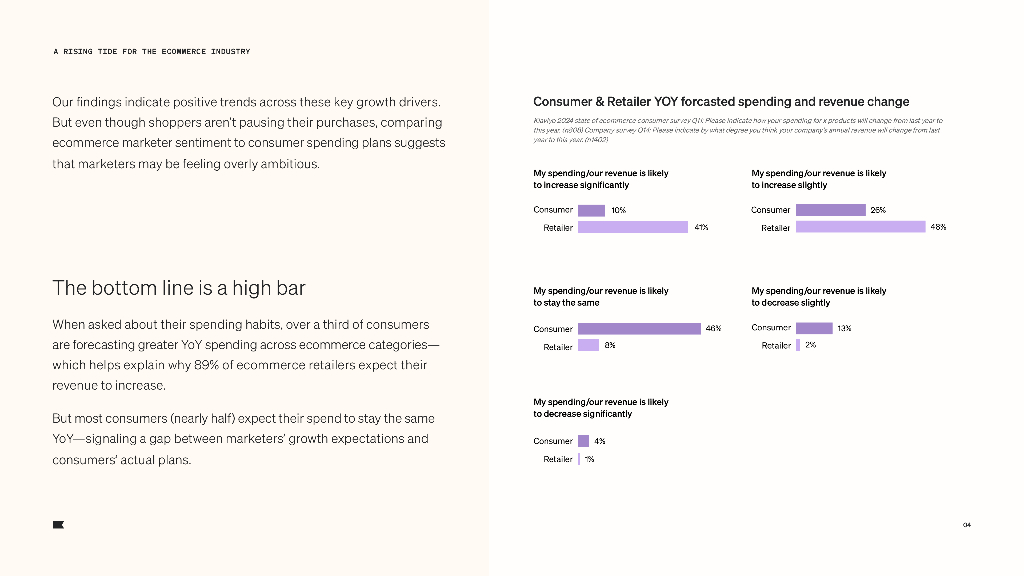
Task: Select the 'likely to stay the same' label
Action: click(x=600, y=297)
